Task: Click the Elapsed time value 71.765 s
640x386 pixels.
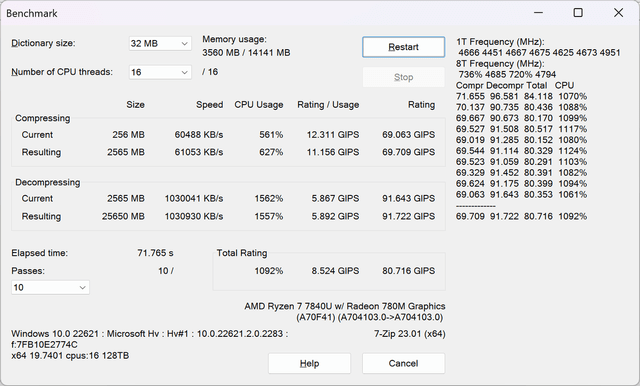Action: [155, 253]
